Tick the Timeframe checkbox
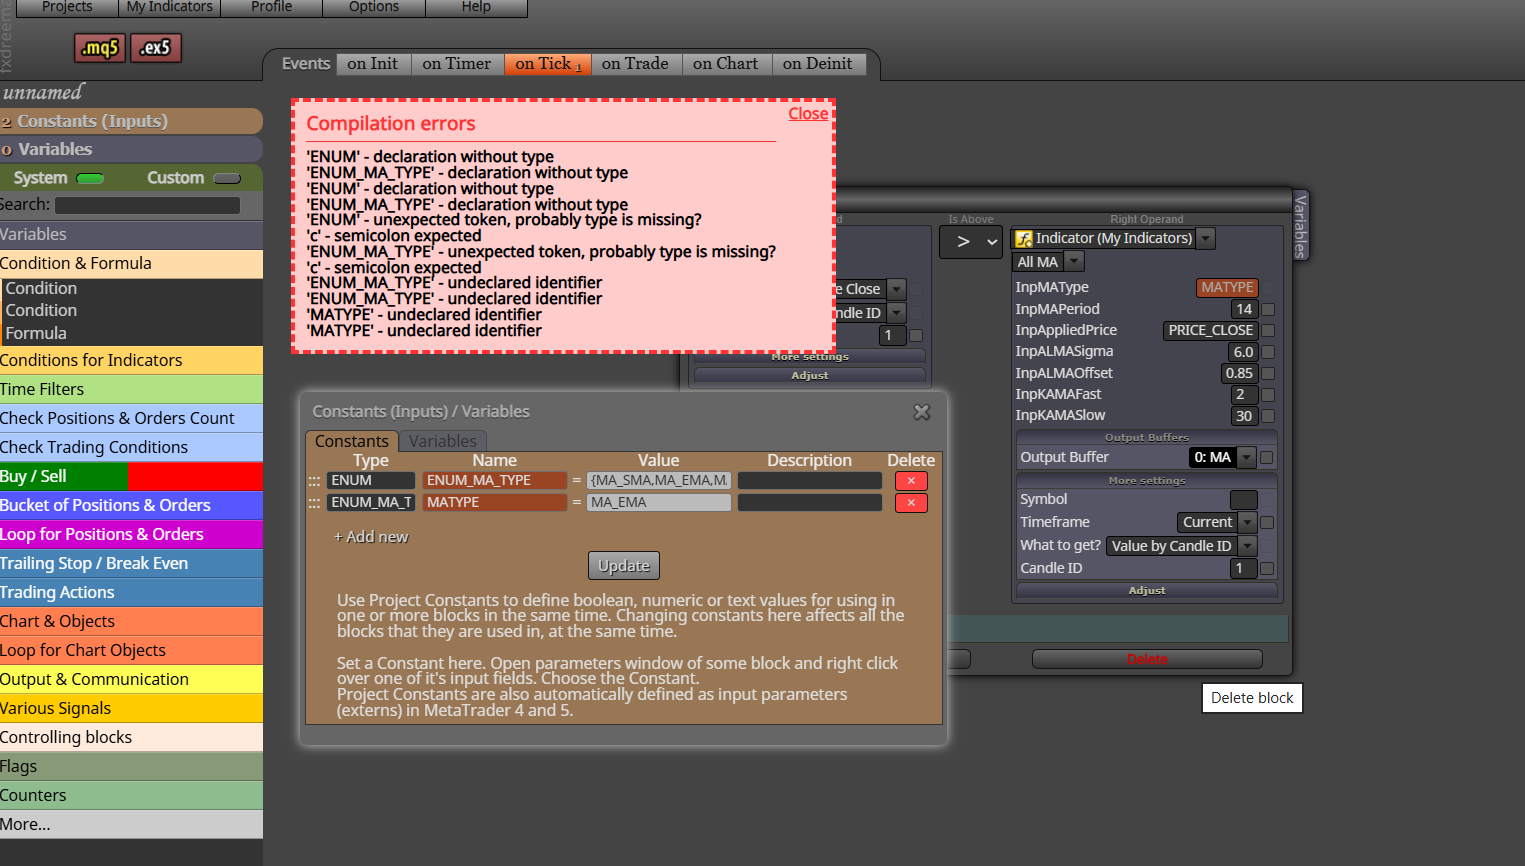The width and height of the screenshot is (1525, 866). coord(1267,523)
